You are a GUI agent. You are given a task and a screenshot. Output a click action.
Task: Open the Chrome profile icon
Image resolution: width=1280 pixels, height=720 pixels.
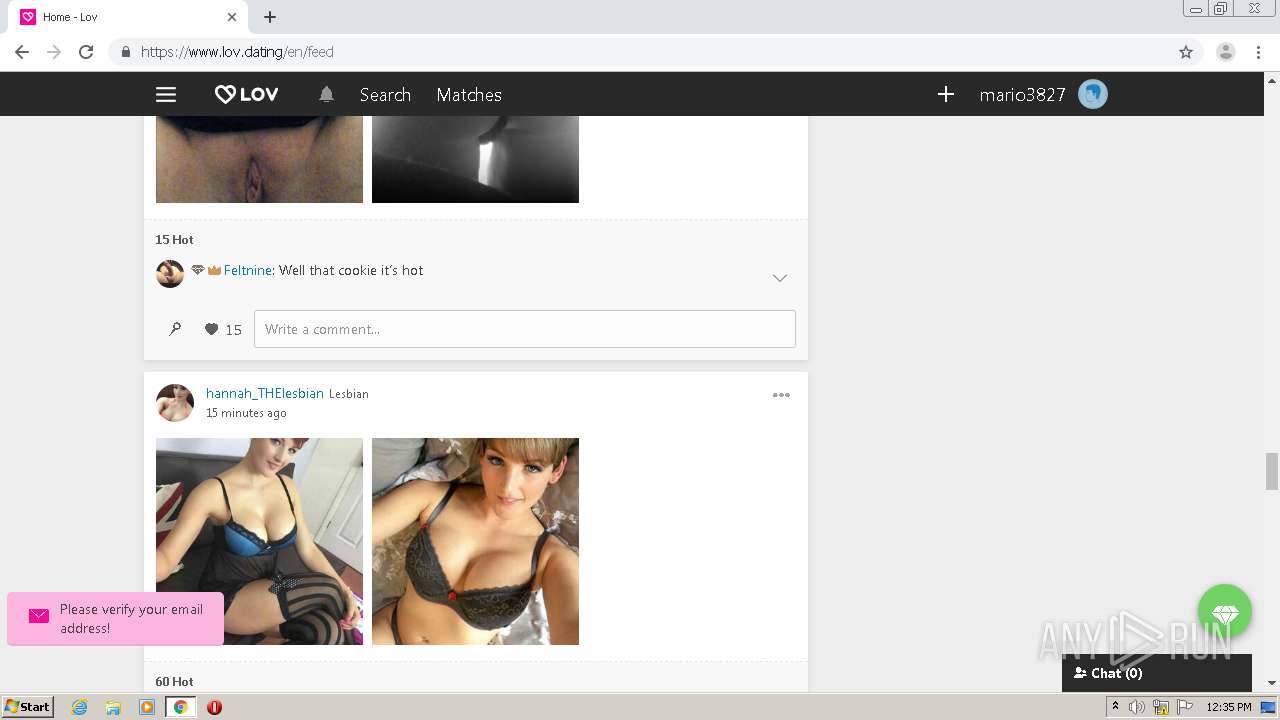pos(1225,52)
